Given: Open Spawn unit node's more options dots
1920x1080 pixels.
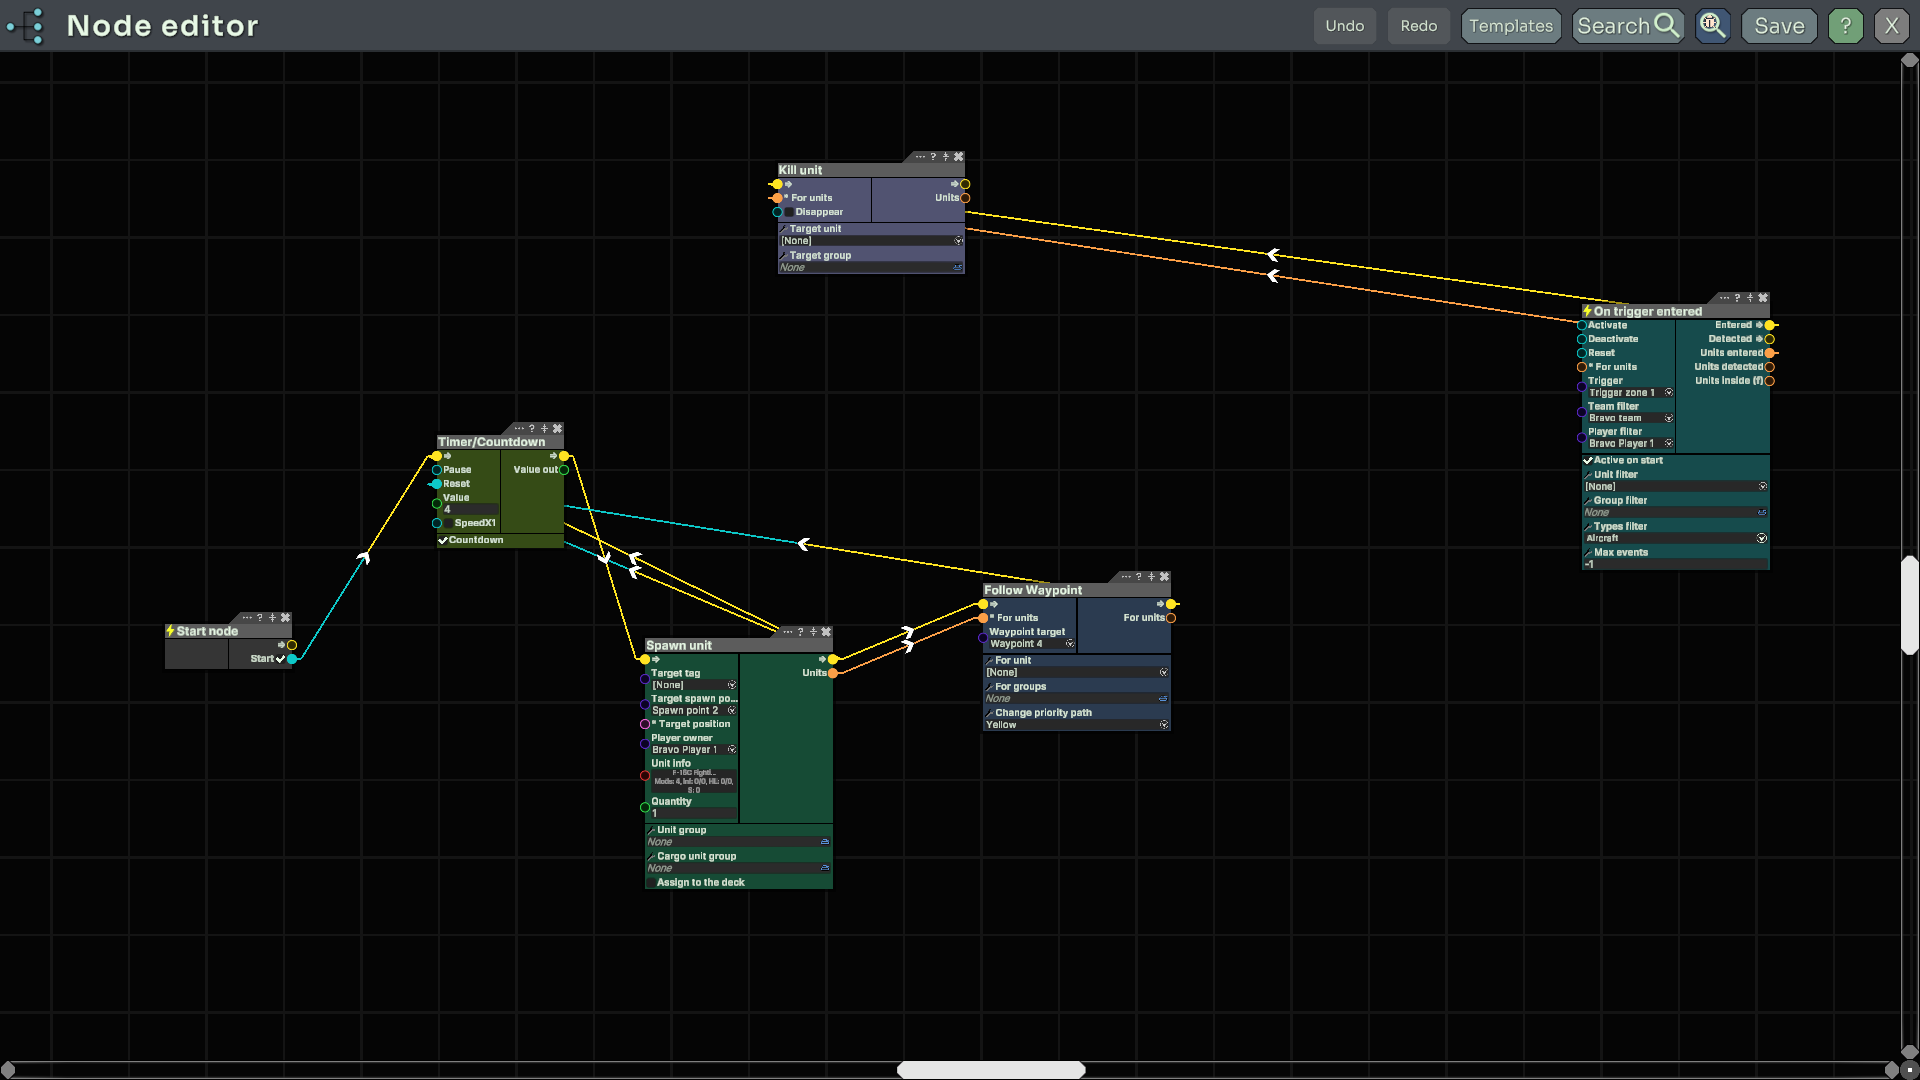Looking at the screenshot, I should (x=787, y=632).
